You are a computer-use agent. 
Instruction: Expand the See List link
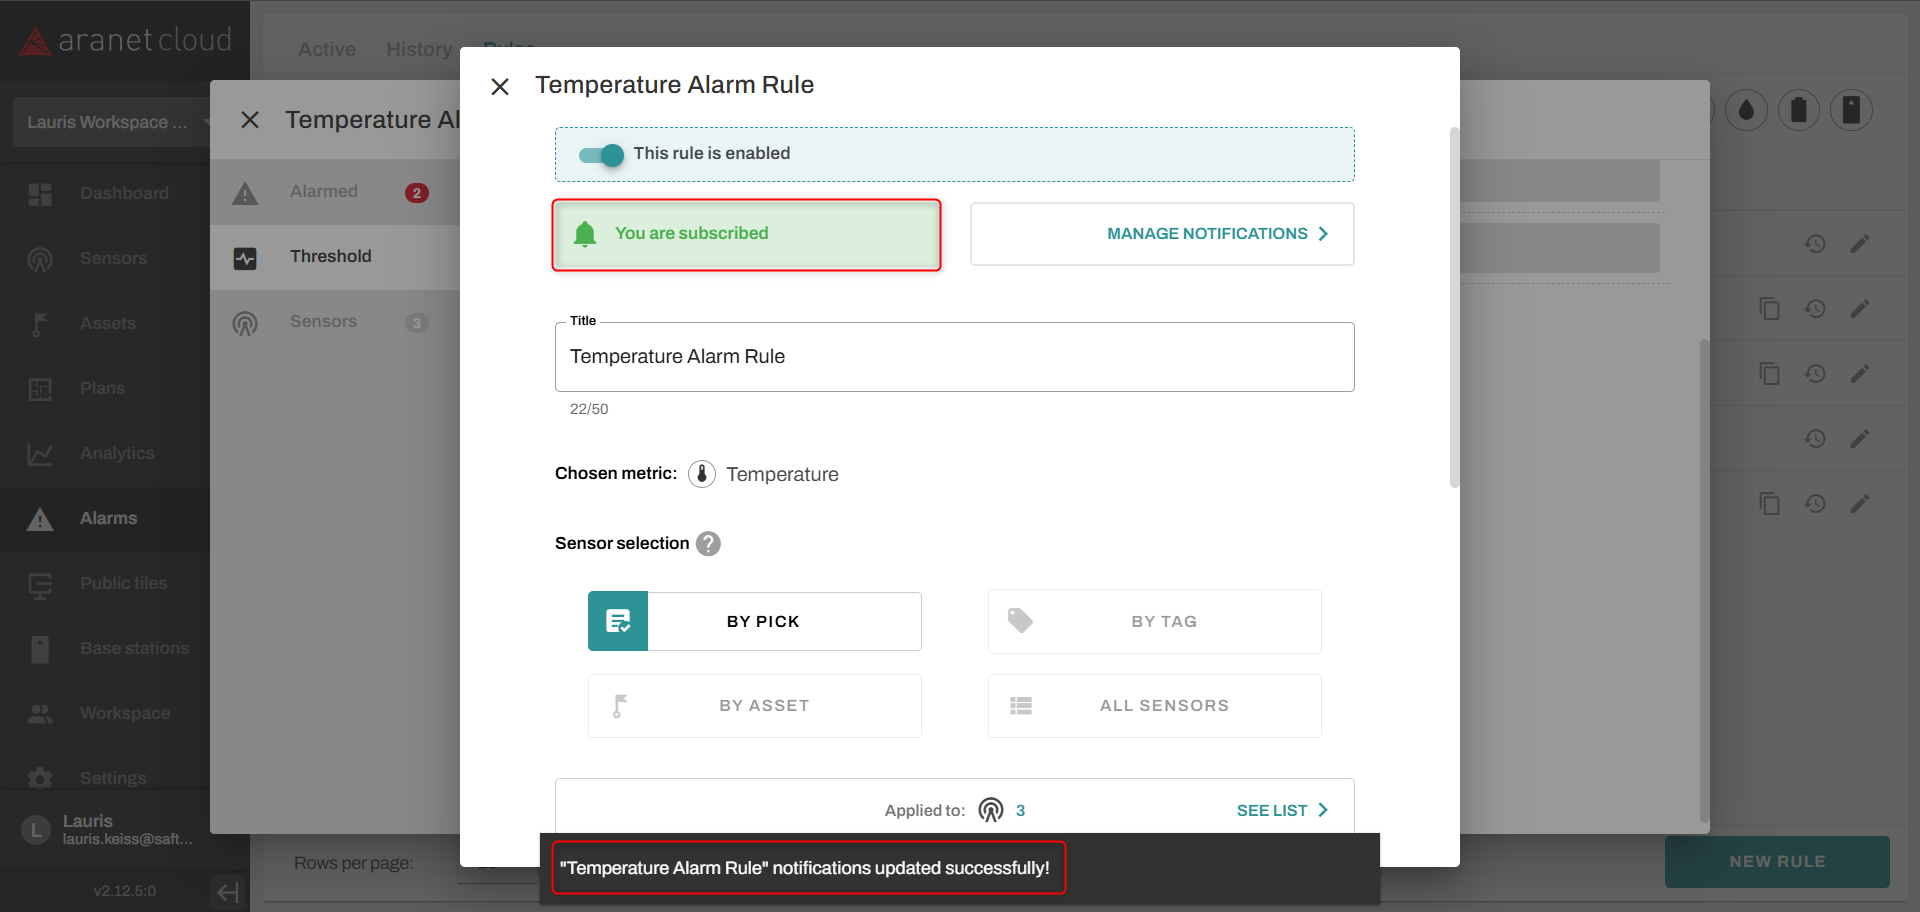coord(1282,810)
